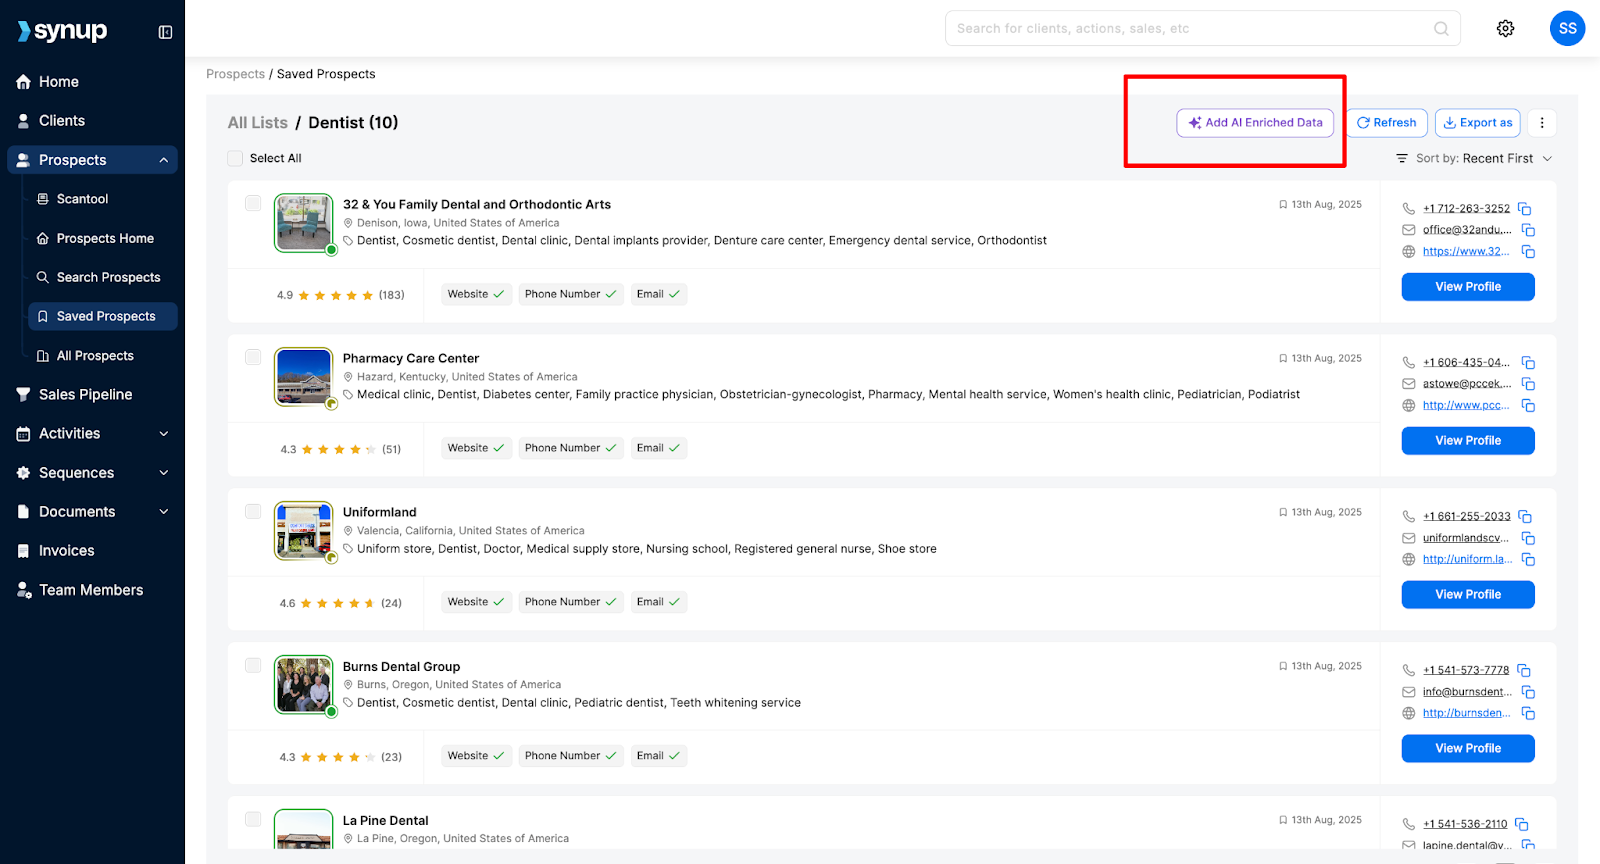Expand the Activities sidebar section
Viewport: 1600px width, 864px height.
tap(164, 434)
